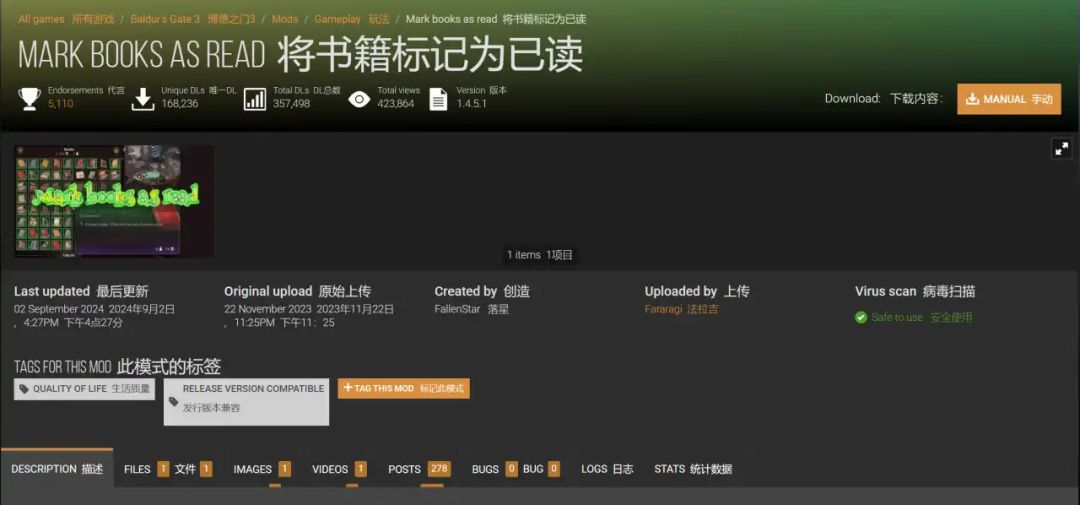Download the mod with the Manual button
The height and width of the screenshot is (505, 1080).
[x=1009, y=99]
